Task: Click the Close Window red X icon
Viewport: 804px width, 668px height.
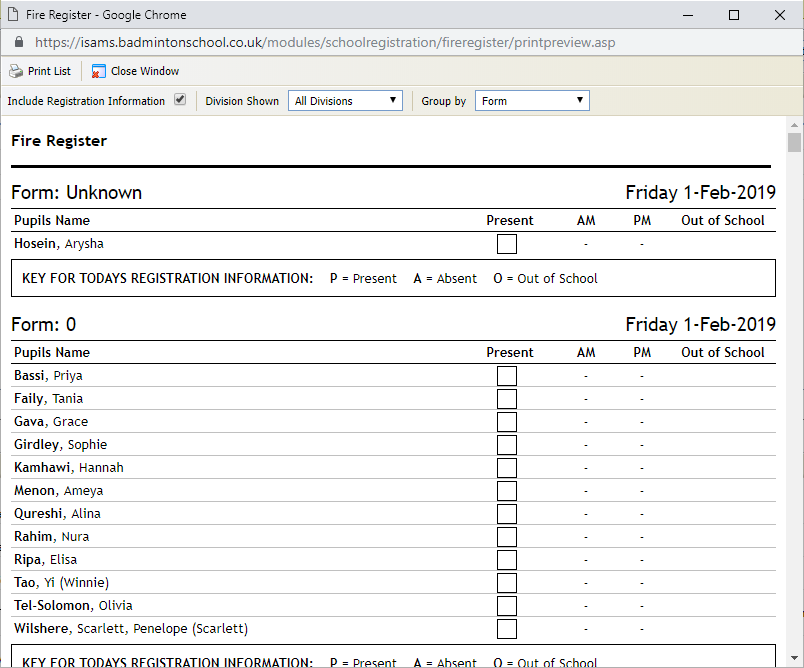Action: pyautogui.click(x=98, y=71)
